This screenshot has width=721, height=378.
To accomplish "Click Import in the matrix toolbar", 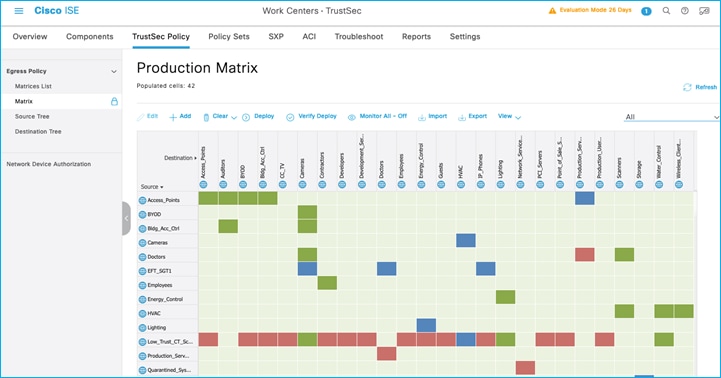I will pyautogui.click(x=432, y=116).
